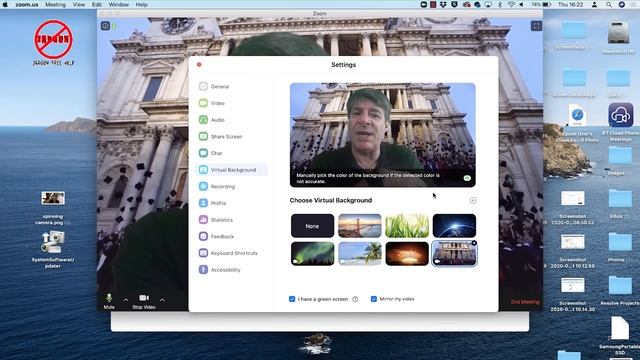Click the green screen help question icon
This screenshot has width=640, height=360.
point(355,299)
